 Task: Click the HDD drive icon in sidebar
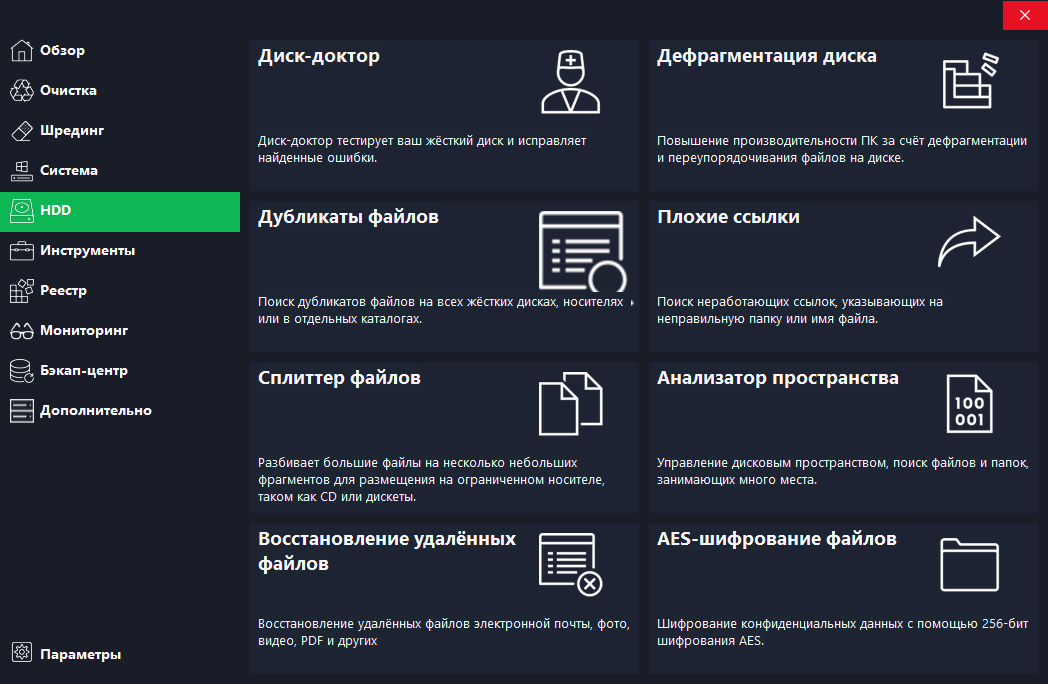[21, 211]
